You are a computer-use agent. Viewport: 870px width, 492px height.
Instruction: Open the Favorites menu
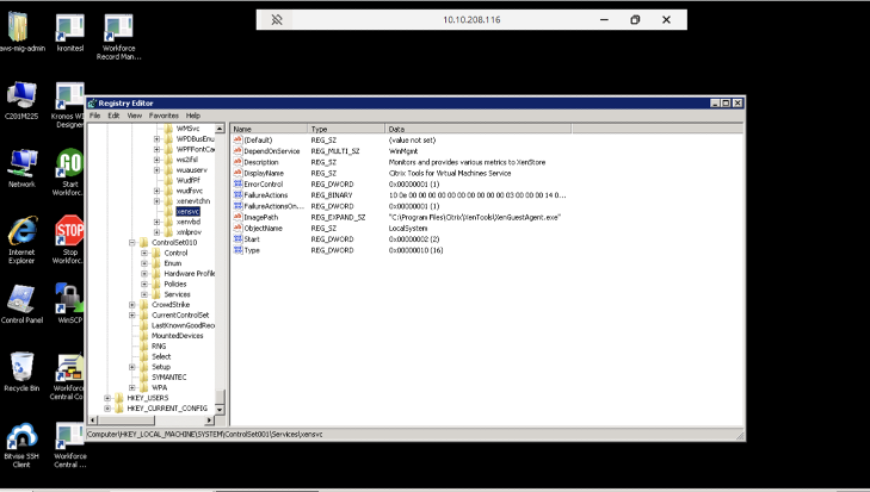[164, 115]
